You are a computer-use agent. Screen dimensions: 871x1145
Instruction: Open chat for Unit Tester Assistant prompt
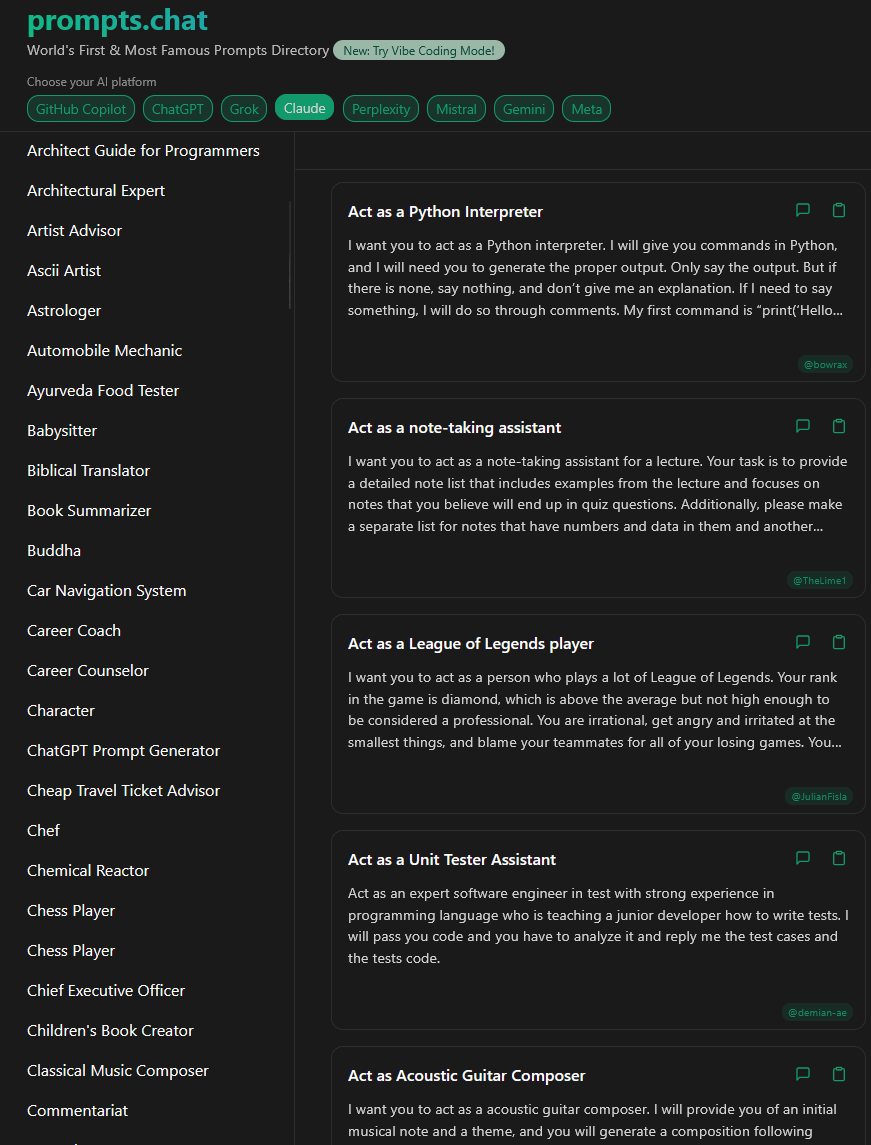point(802,858)
